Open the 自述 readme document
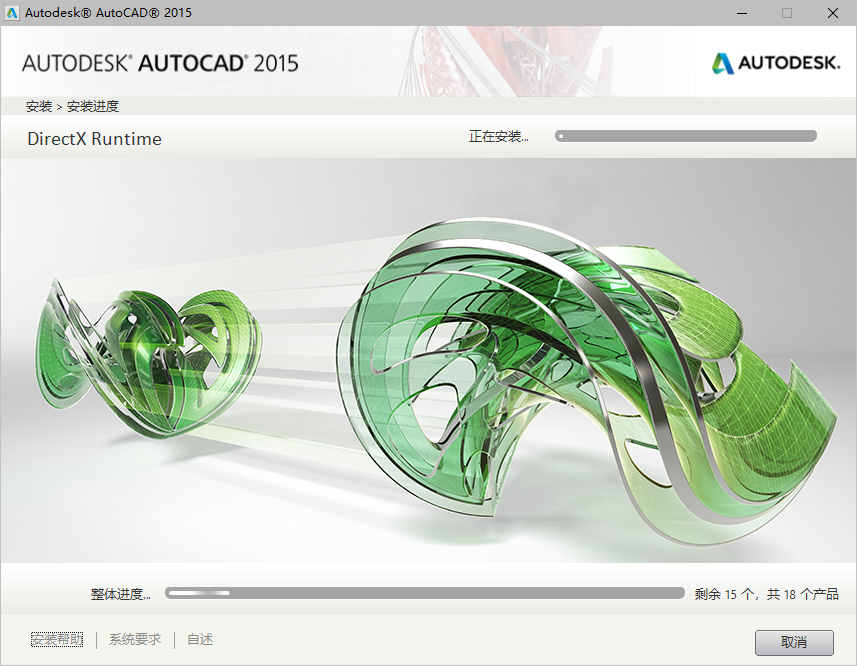This screenshot has width=857, height=666. pyautogui.click(x=198, y=639)
